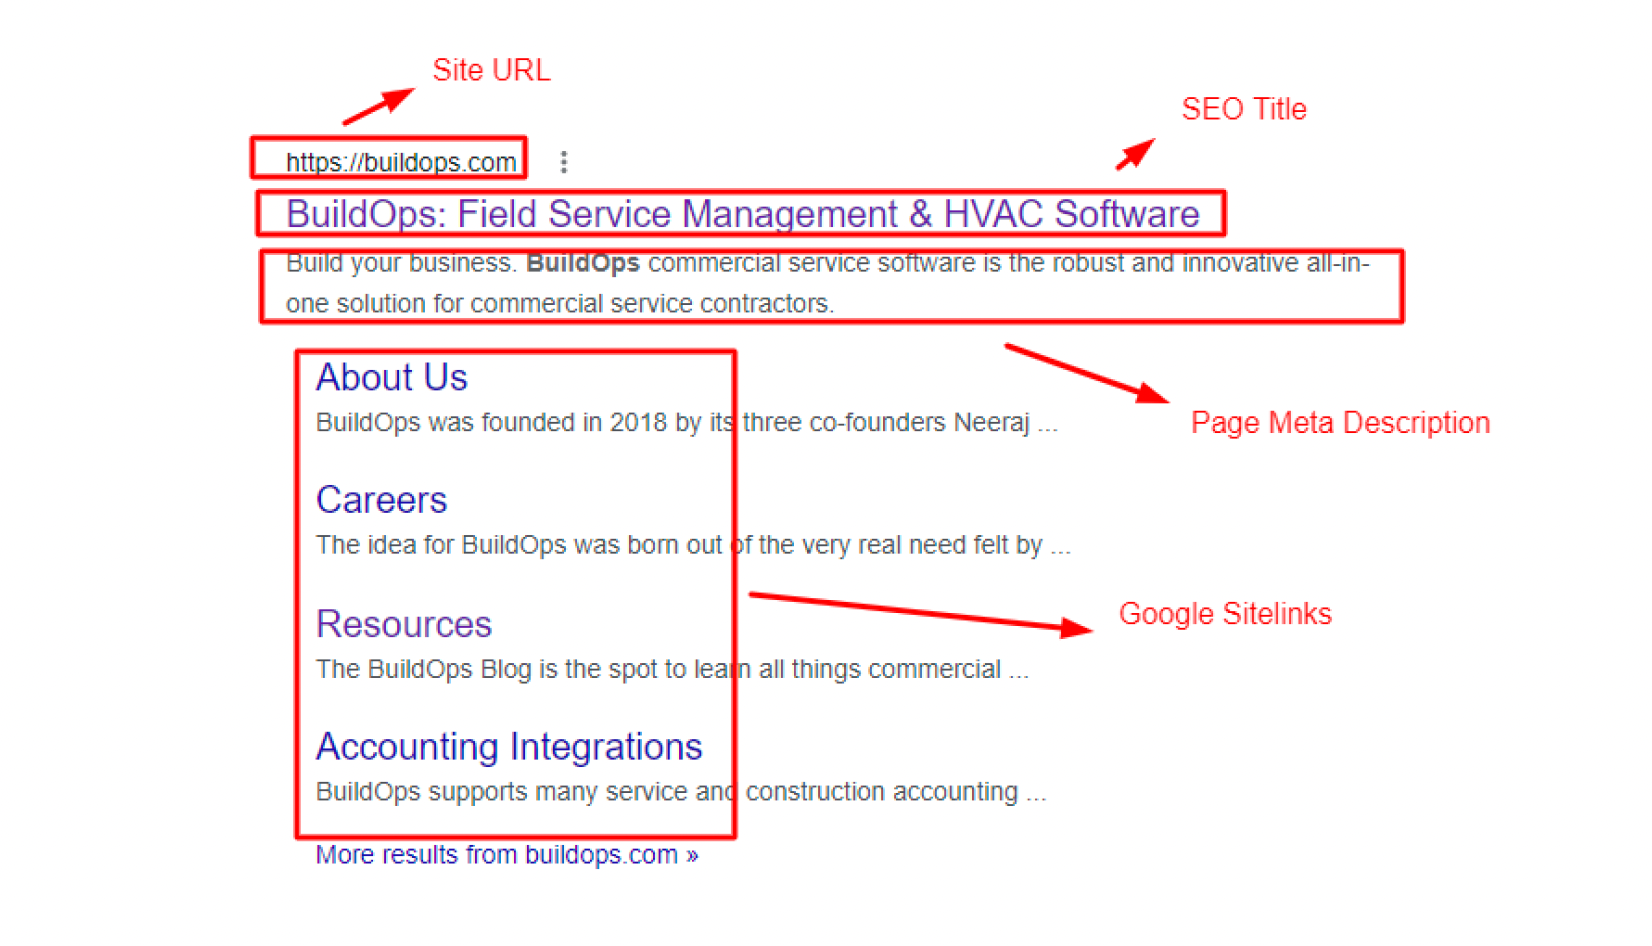Click the Resources snippet about BuildOps Blog
Screen dimensions: 1652x946
672,669
